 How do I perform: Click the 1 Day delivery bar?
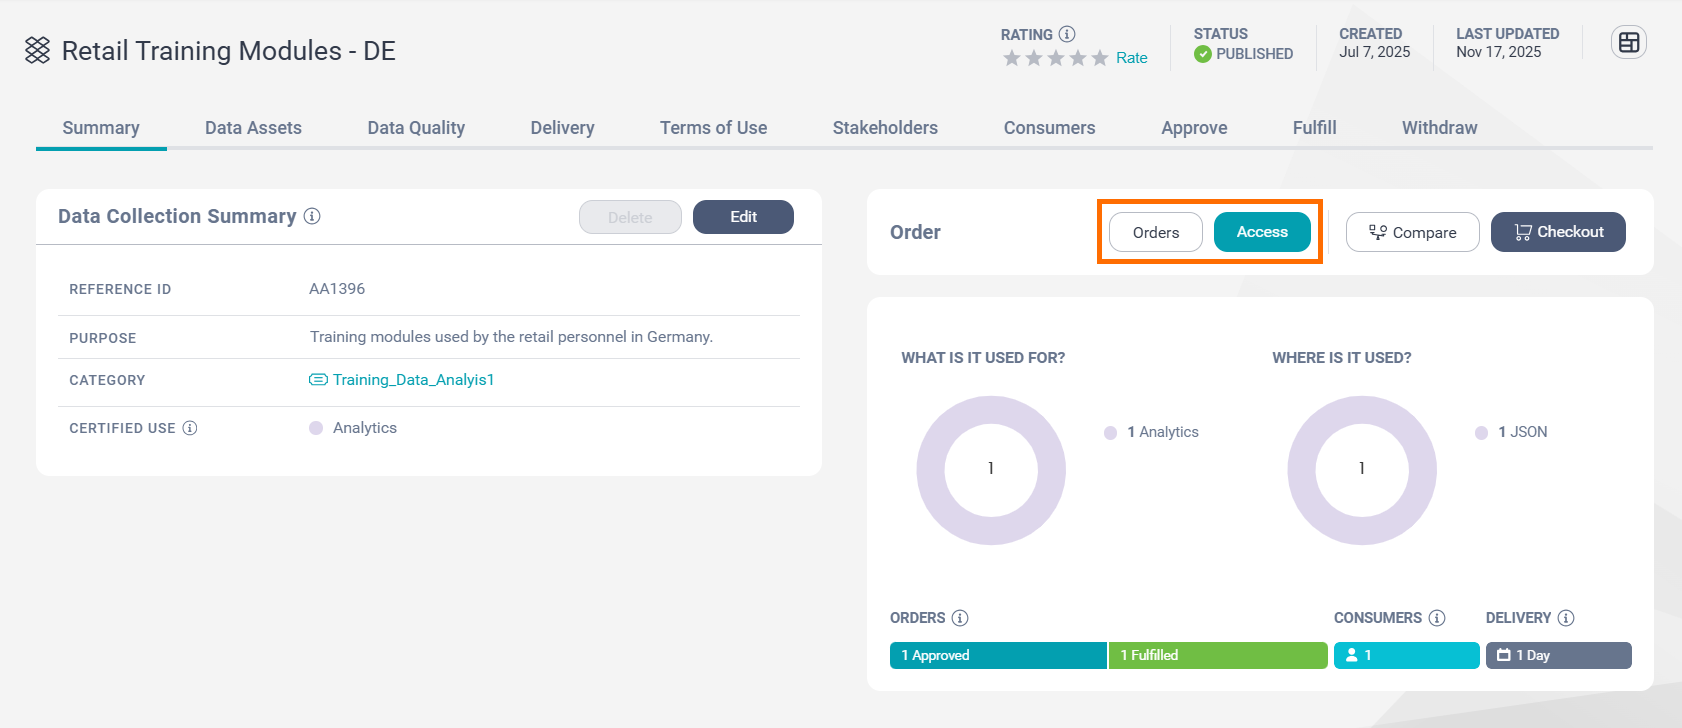tap(1558, 655)
